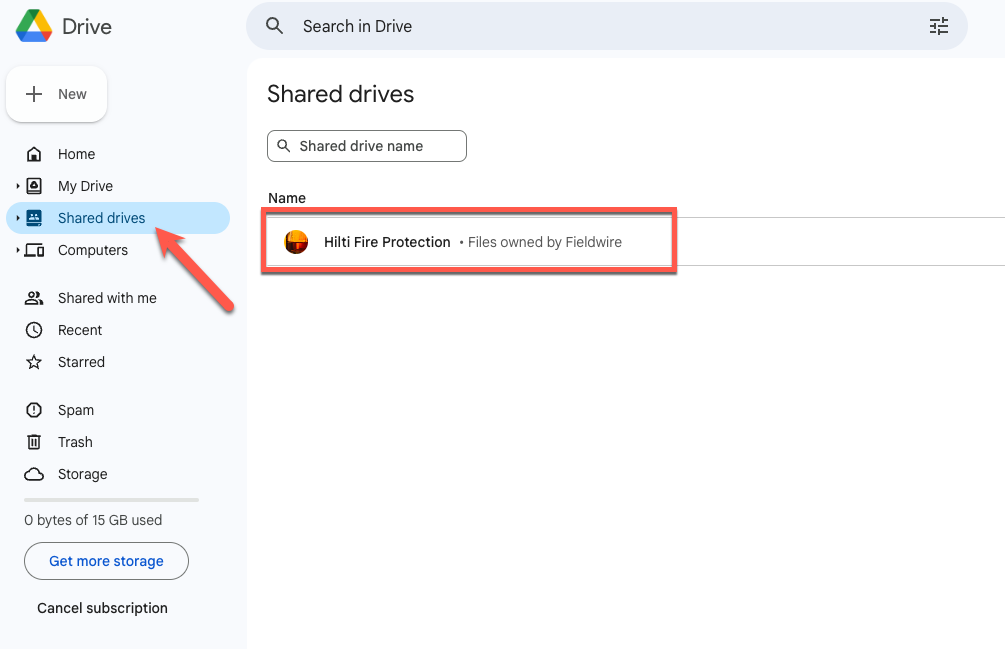
Task: Focus the Shared drive name filter field
Action: point(367,146)
